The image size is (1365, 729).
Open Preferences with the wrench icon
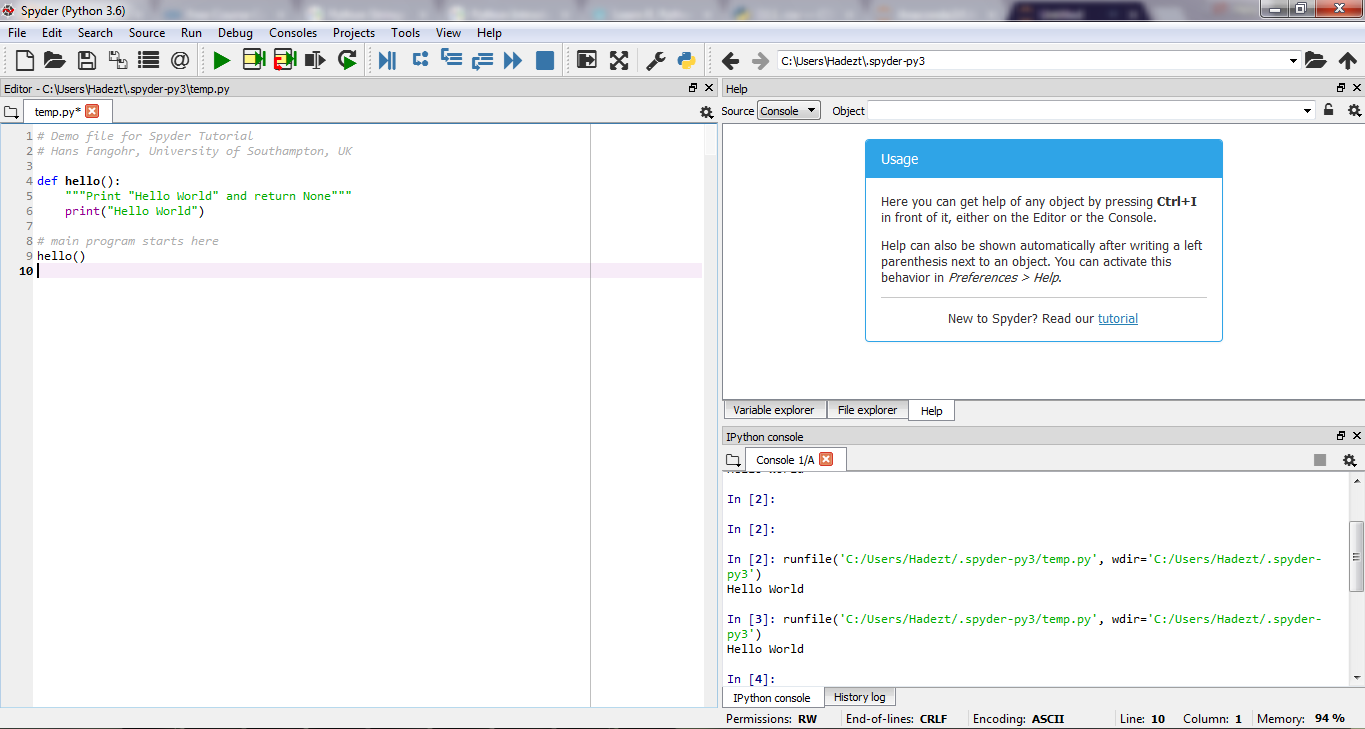(x=655, y=60)
